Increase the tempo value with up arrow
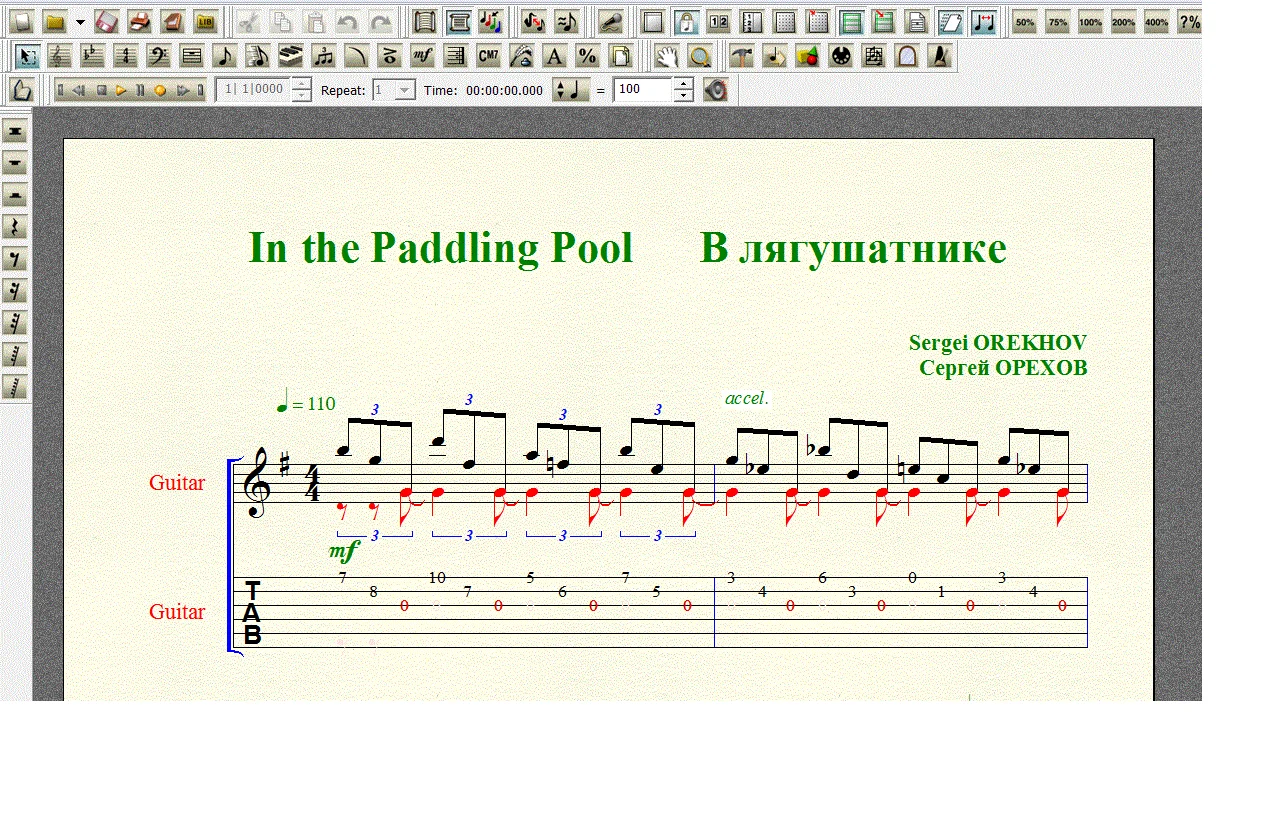The height and width of the screenshot is (817, 1274). [x=683, y=84]
